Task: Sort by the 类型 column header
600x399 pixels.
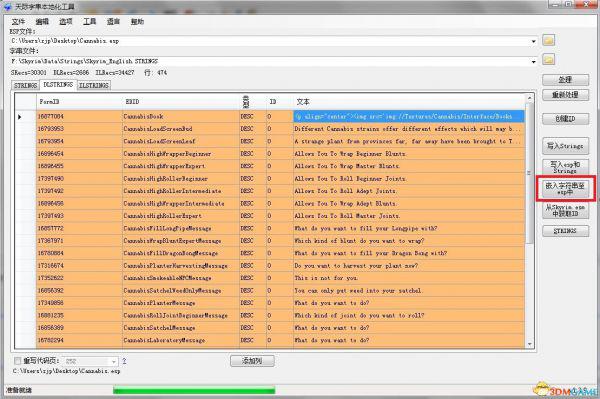Action: [x=253, y=102]
